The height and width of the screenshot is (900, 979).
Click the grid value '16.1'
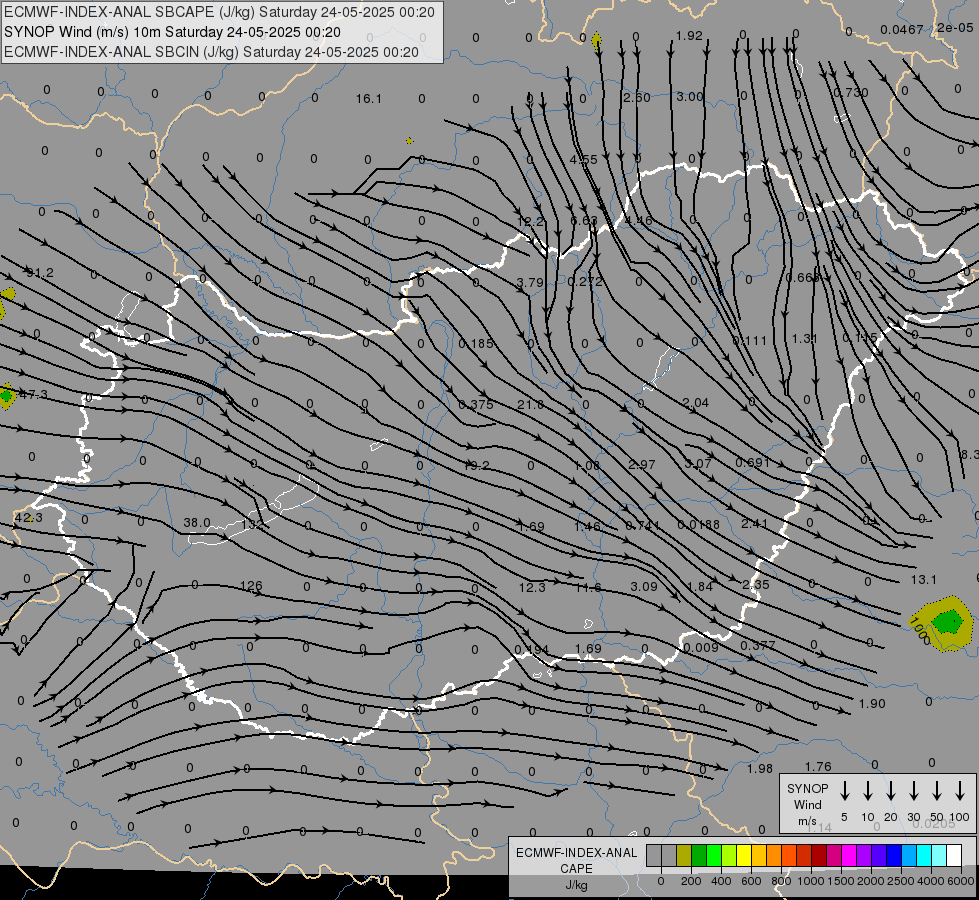point(368,99)
